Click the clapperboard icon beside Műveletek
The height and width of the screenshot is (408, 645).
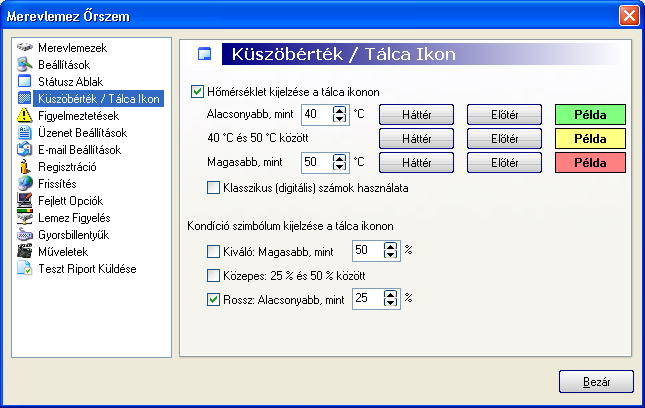[25, 251]
